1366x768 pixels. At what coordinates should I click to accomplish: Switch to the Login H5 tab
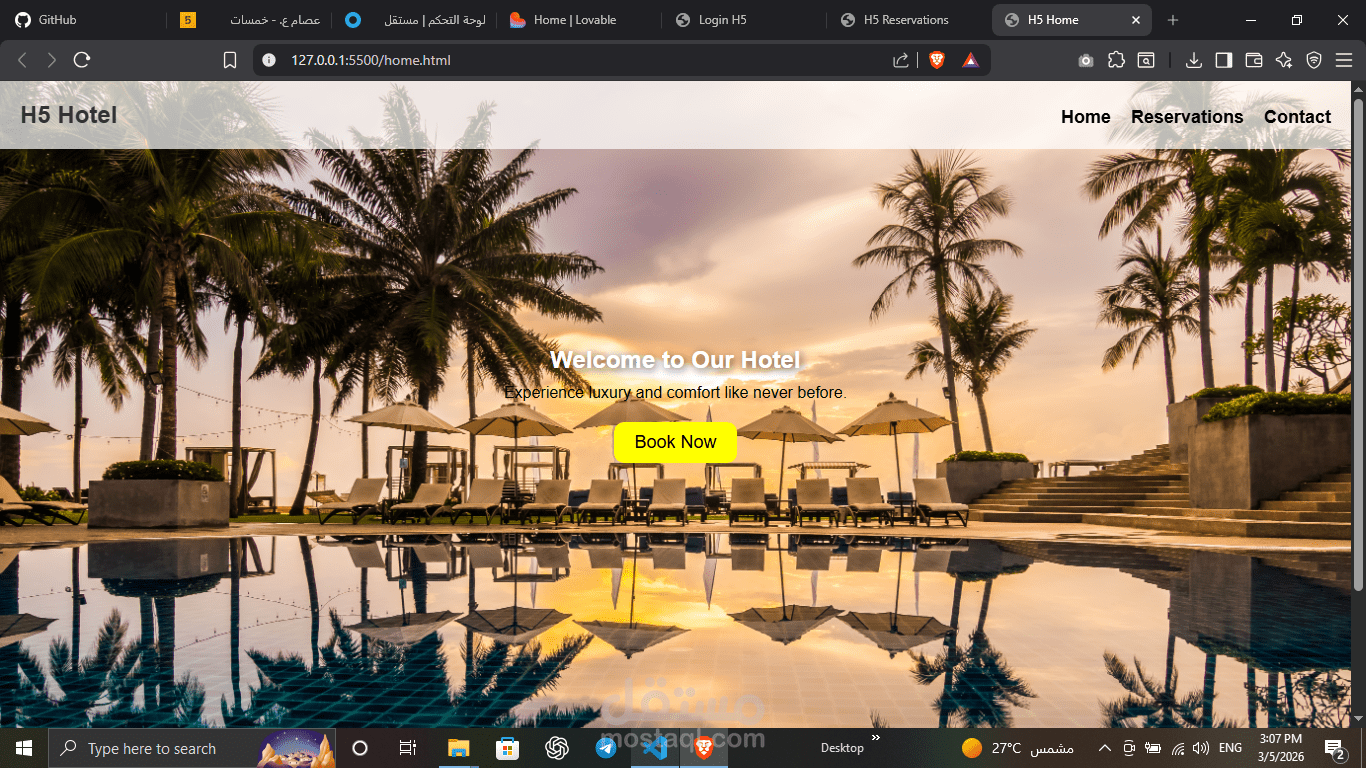745,20
